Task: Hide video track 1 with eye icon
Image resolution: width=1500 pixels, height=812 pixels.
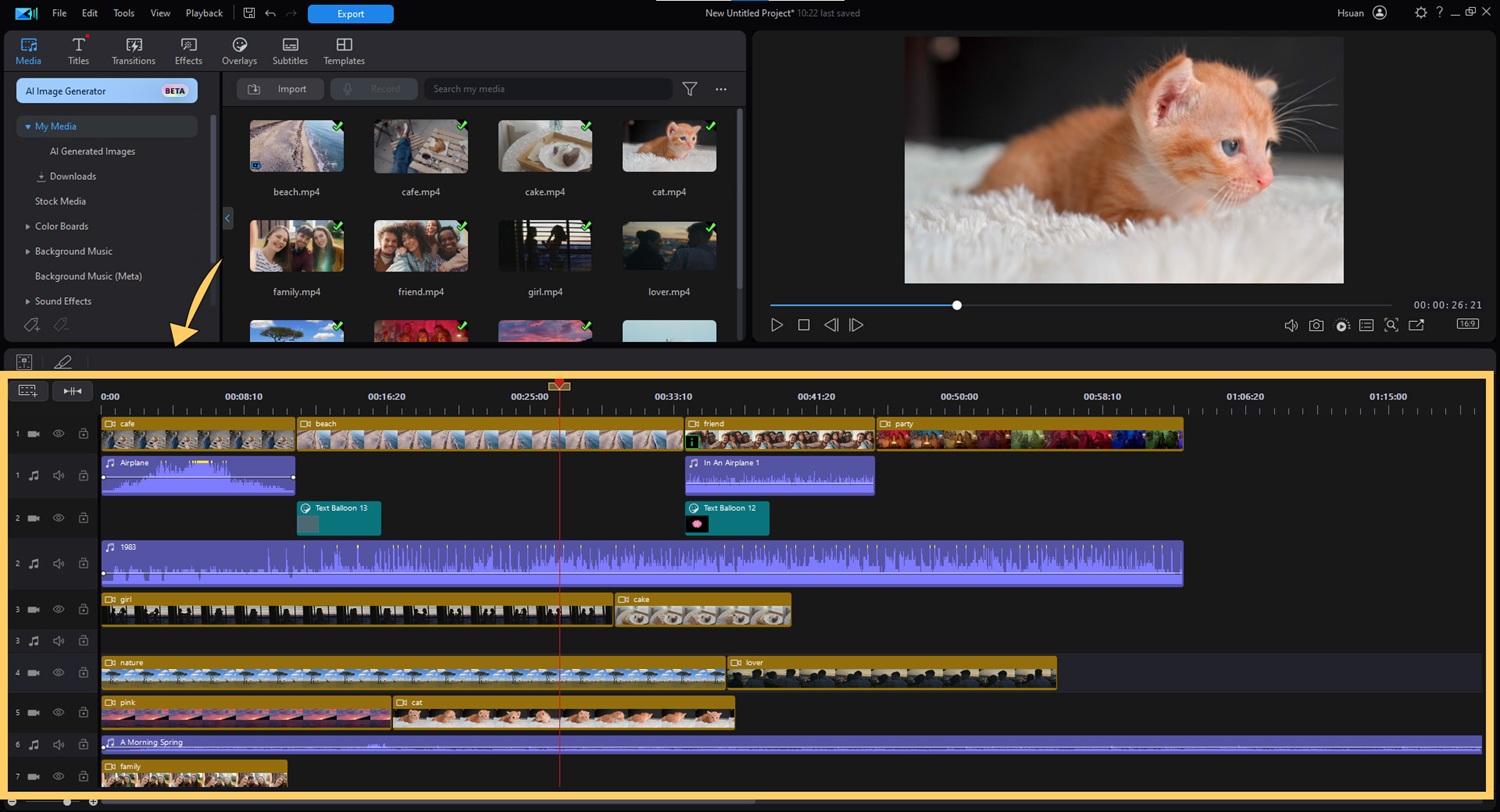Action: click(59, 434)
